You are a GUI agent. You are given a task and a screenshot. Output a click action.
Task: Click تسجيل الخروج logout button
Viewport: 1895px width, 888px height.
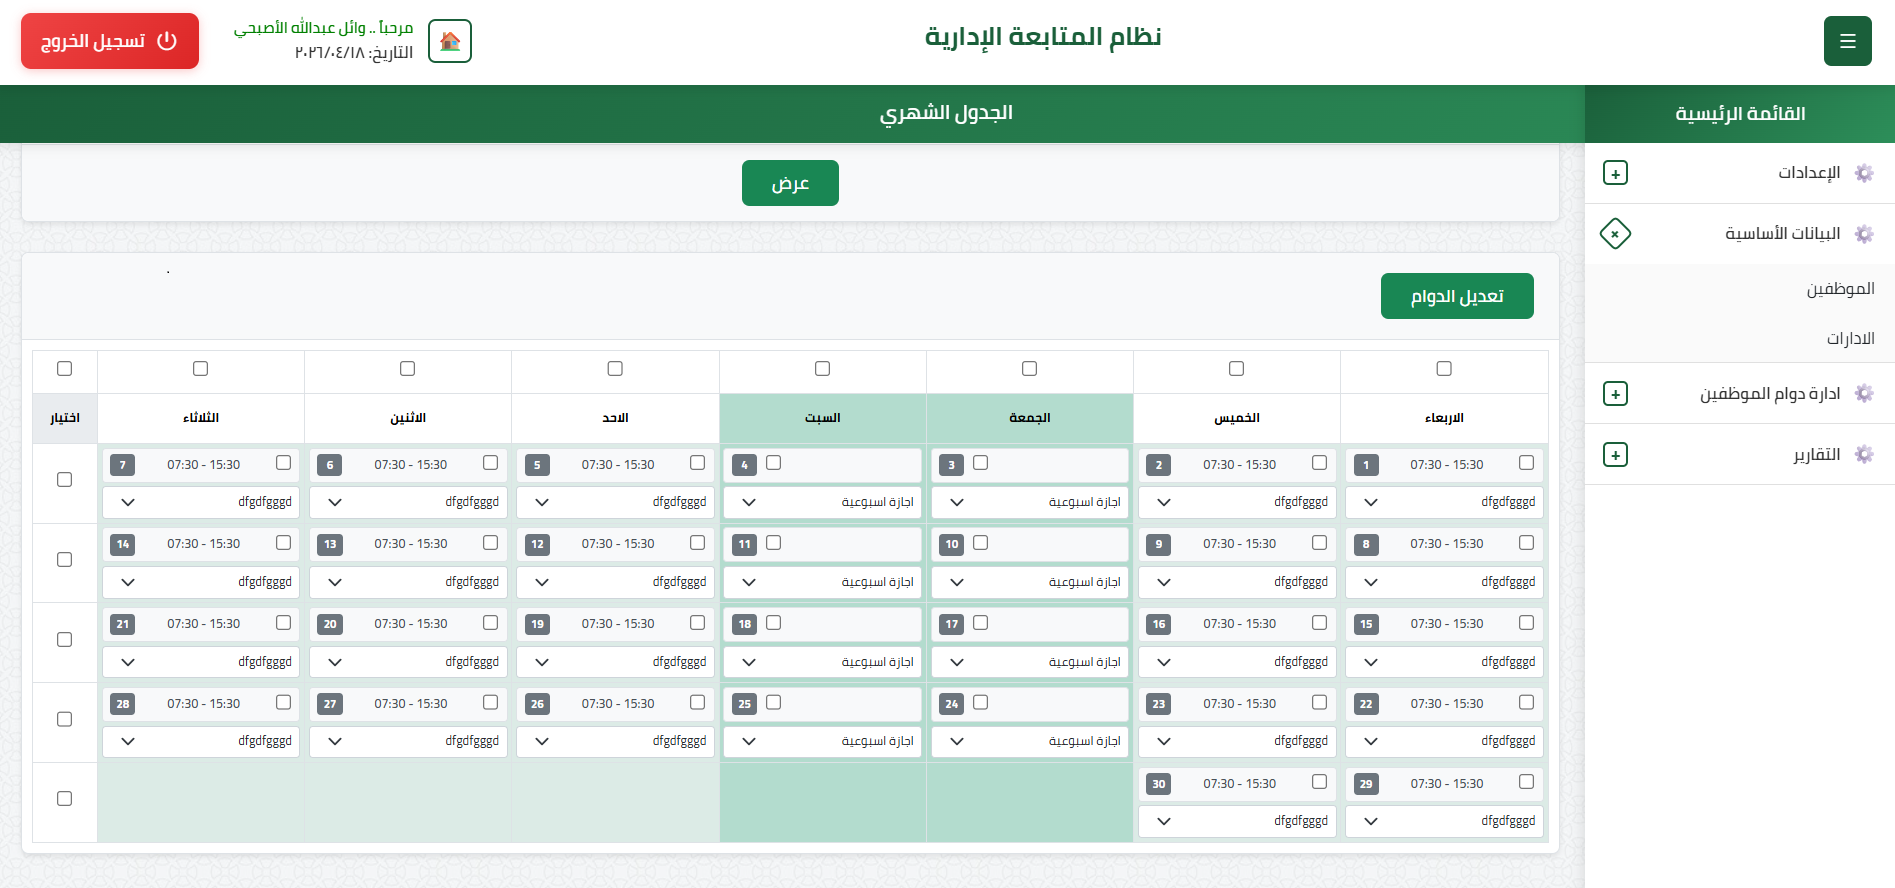click(x=110, y=41)
